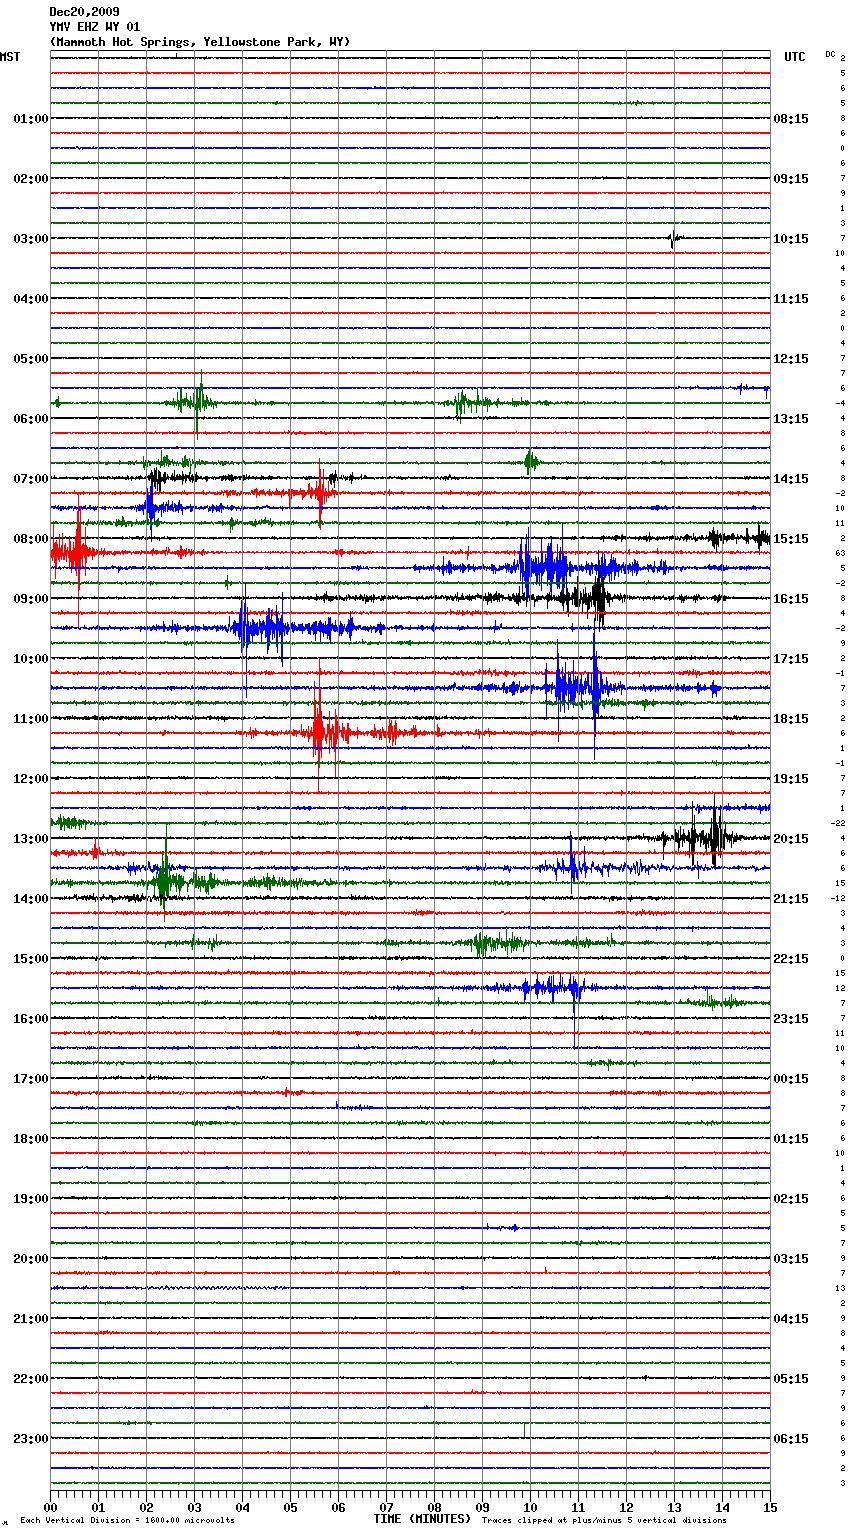
Task: Click the date header "Dec20,2009"
Action: 84,12
